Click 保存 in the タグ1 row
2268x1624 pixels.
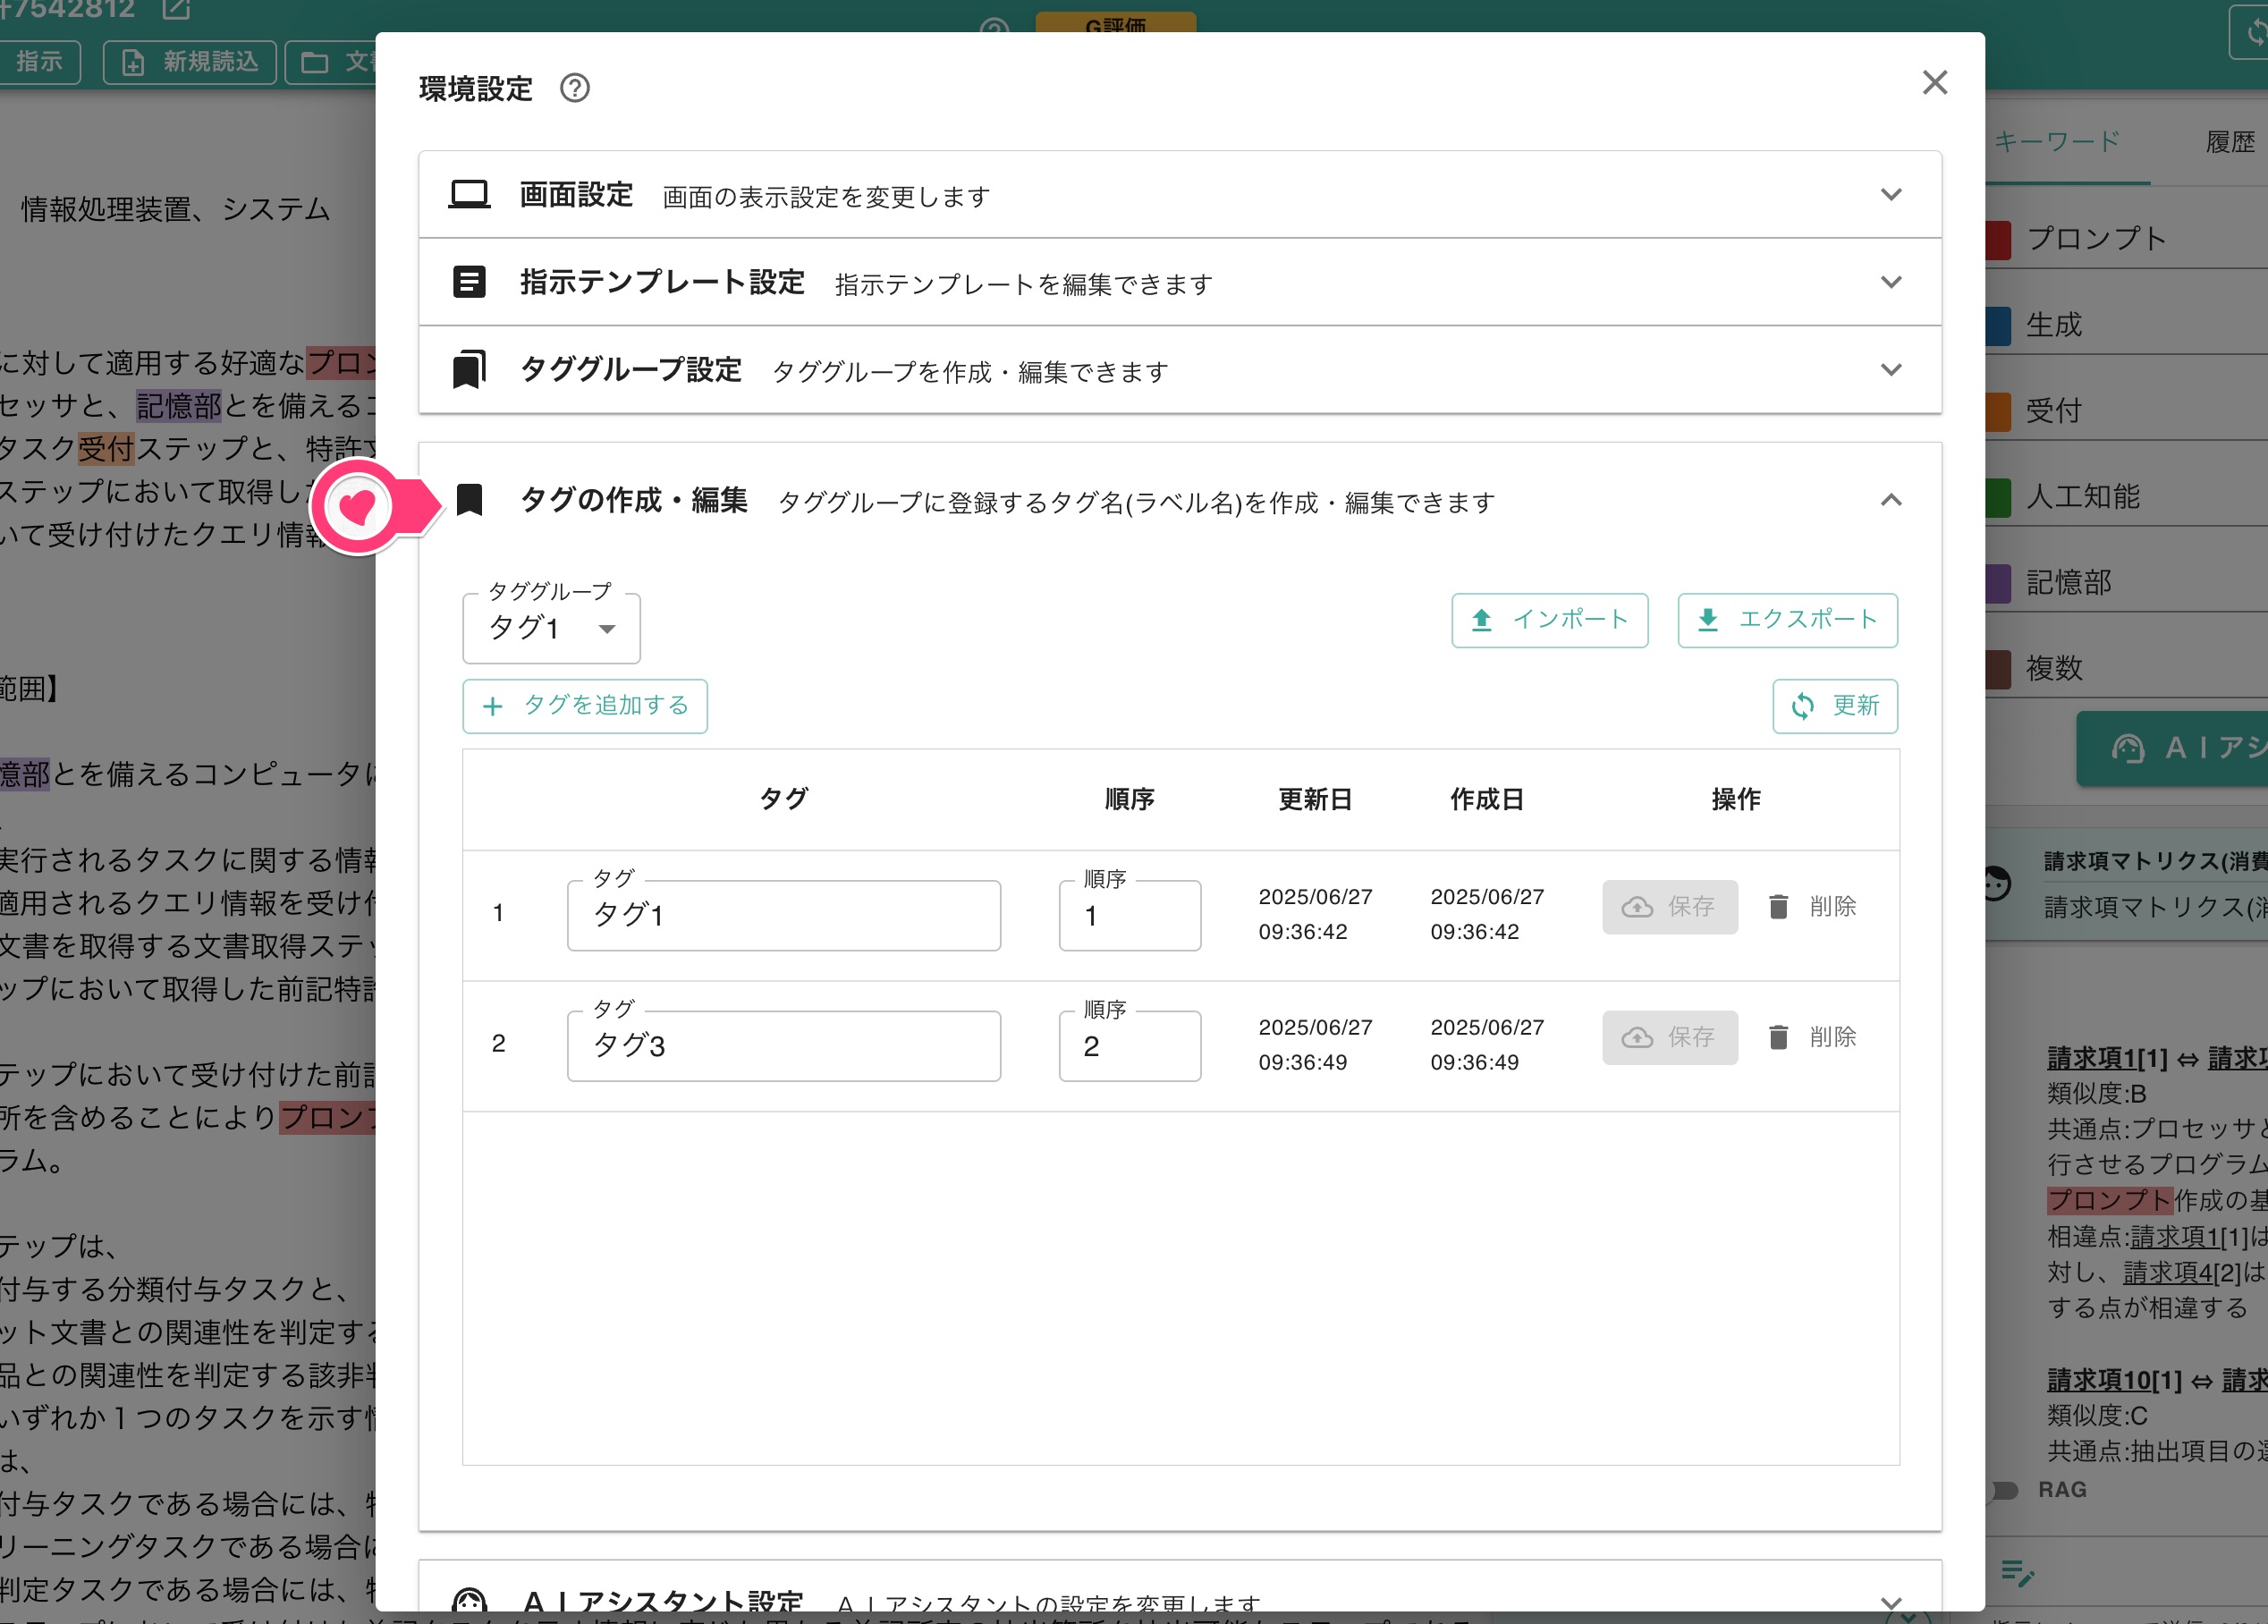click(x=1669, y=907)
